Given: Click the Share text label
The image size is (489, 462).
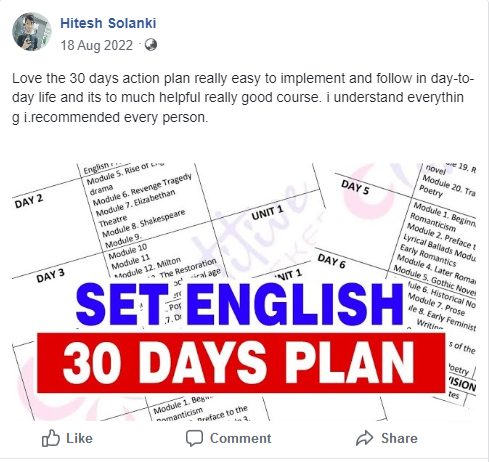Looking at the screenshot, I should 399,438.
